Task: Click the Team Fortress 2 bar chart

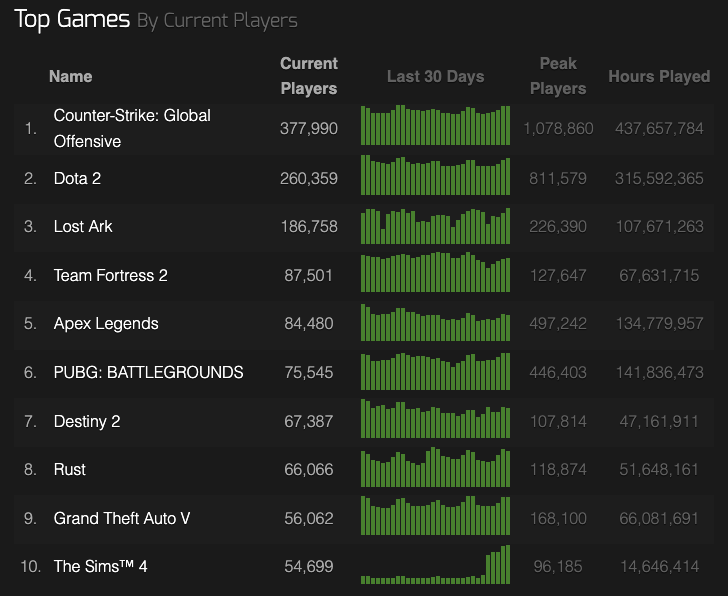Action: [x=436, y=272]
